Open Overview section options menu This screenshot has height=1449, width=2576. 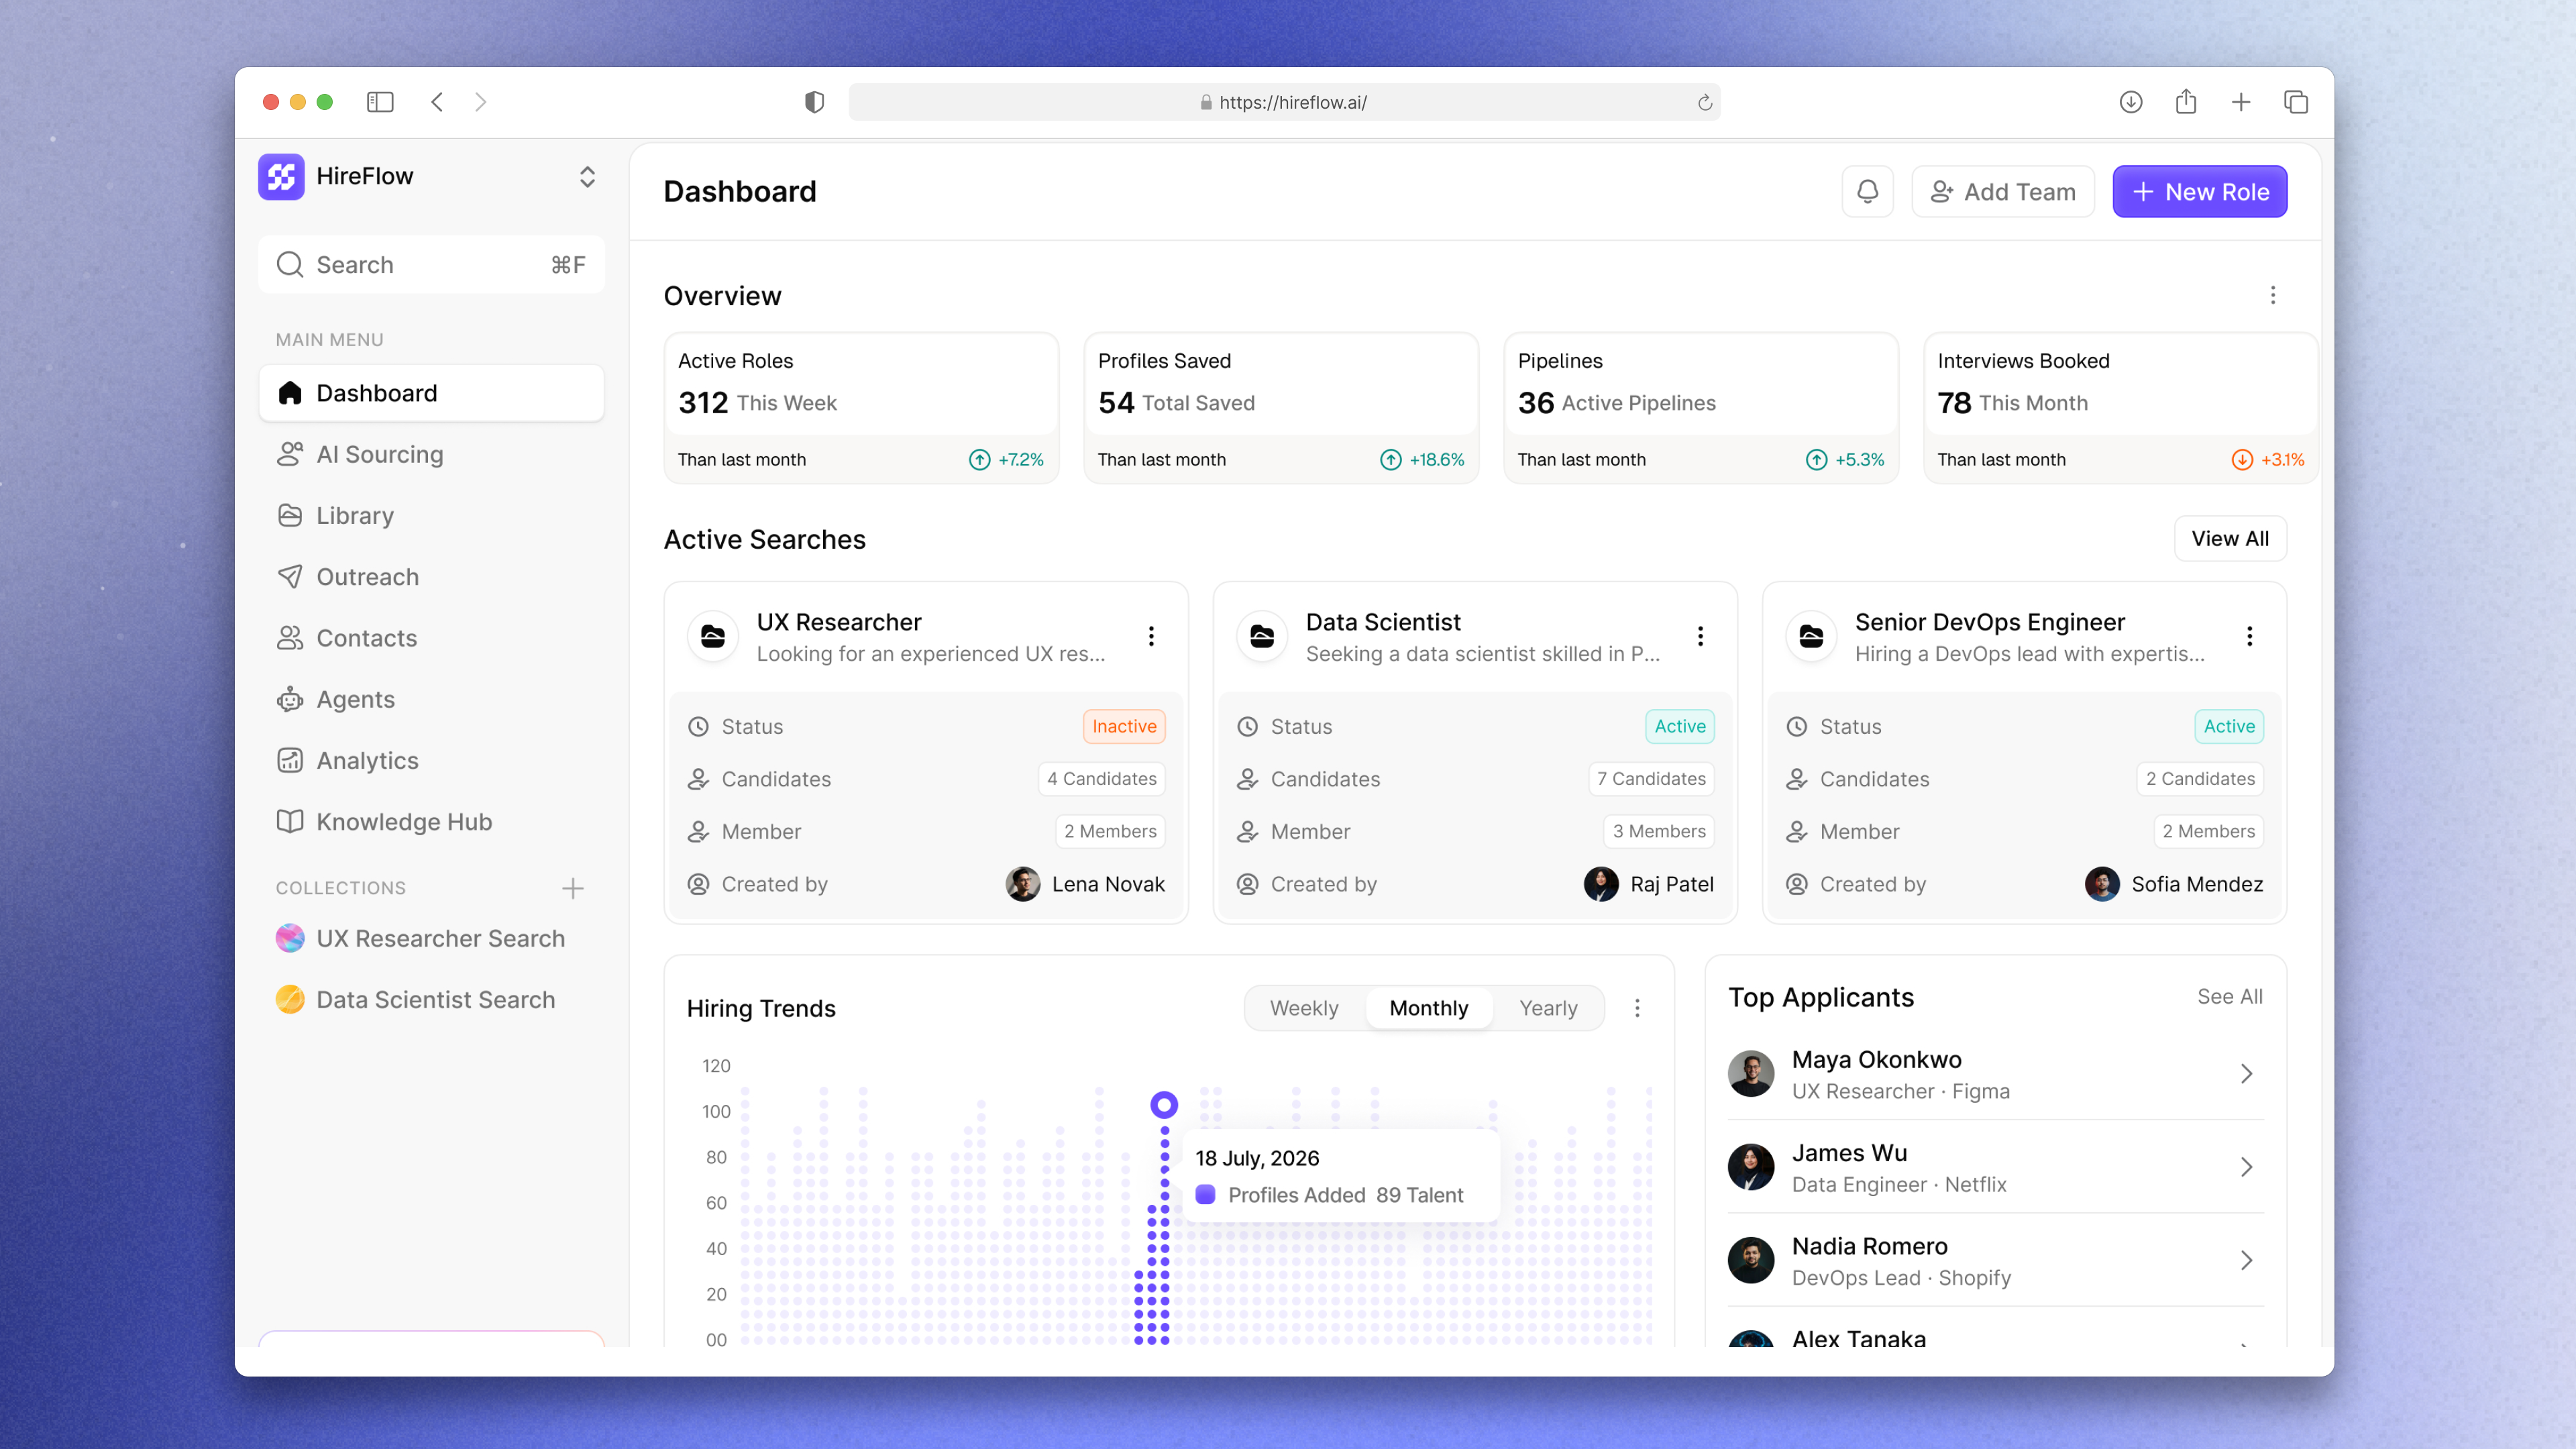(x=2272, y=295)
